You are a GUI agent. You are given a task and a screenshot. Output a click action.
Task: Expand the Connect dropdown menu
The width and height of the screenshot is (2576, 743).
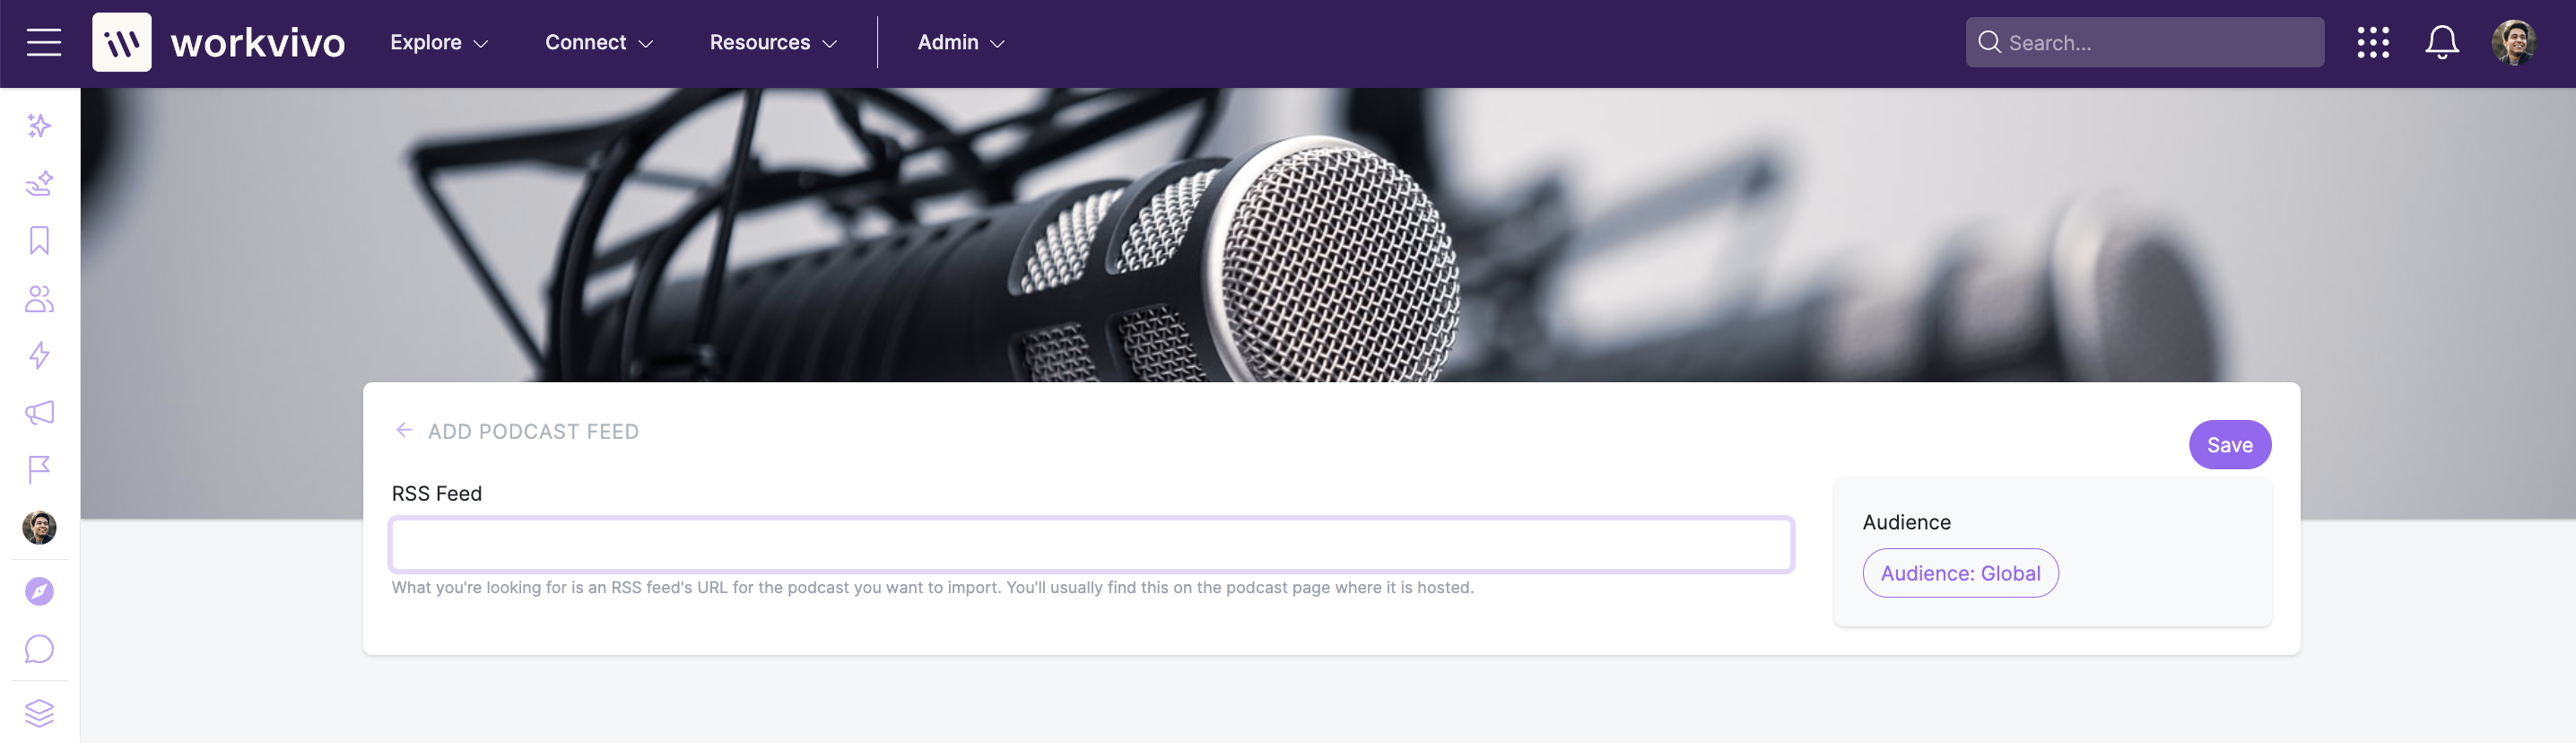click(599, 42)
